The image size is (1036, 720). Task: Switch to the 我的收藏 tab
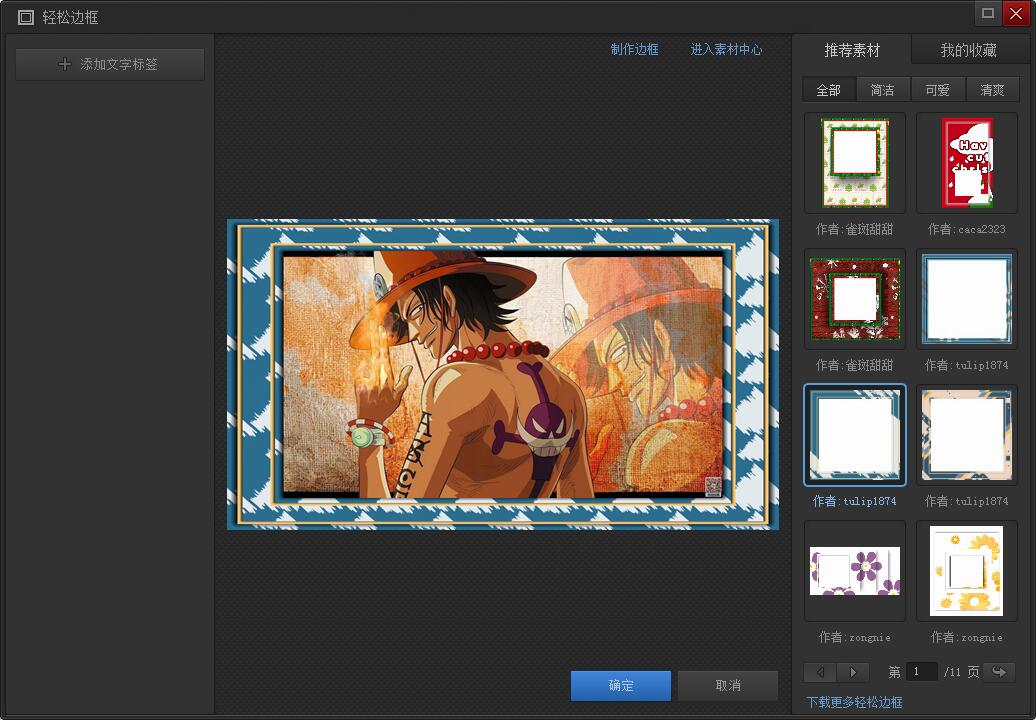(x=965, y=49)
